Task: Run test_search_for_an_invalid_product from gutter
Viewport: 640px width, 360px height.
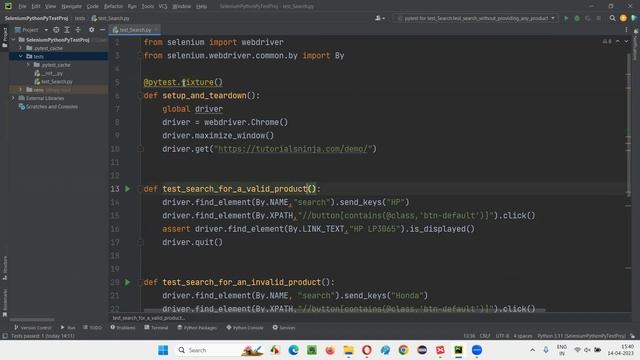Action: point(127,282)
